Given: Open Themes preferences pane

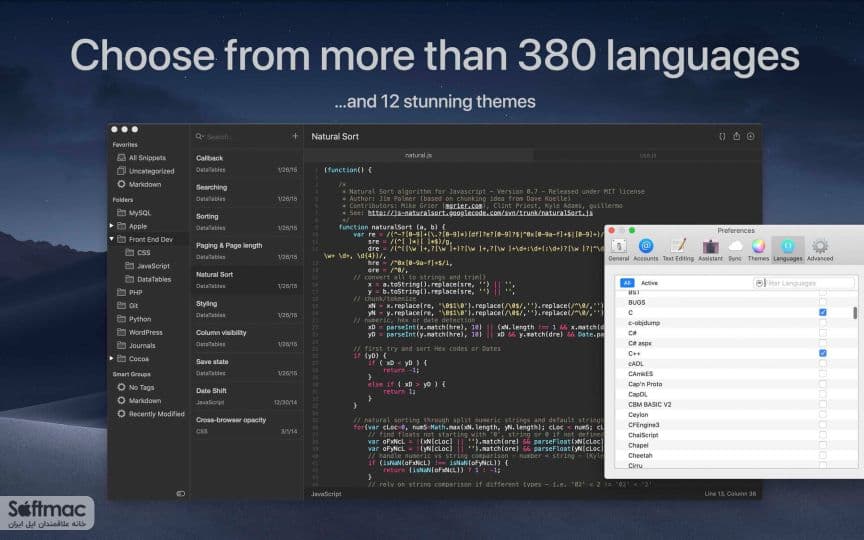Looking at the screenshot, I should 758,250.
